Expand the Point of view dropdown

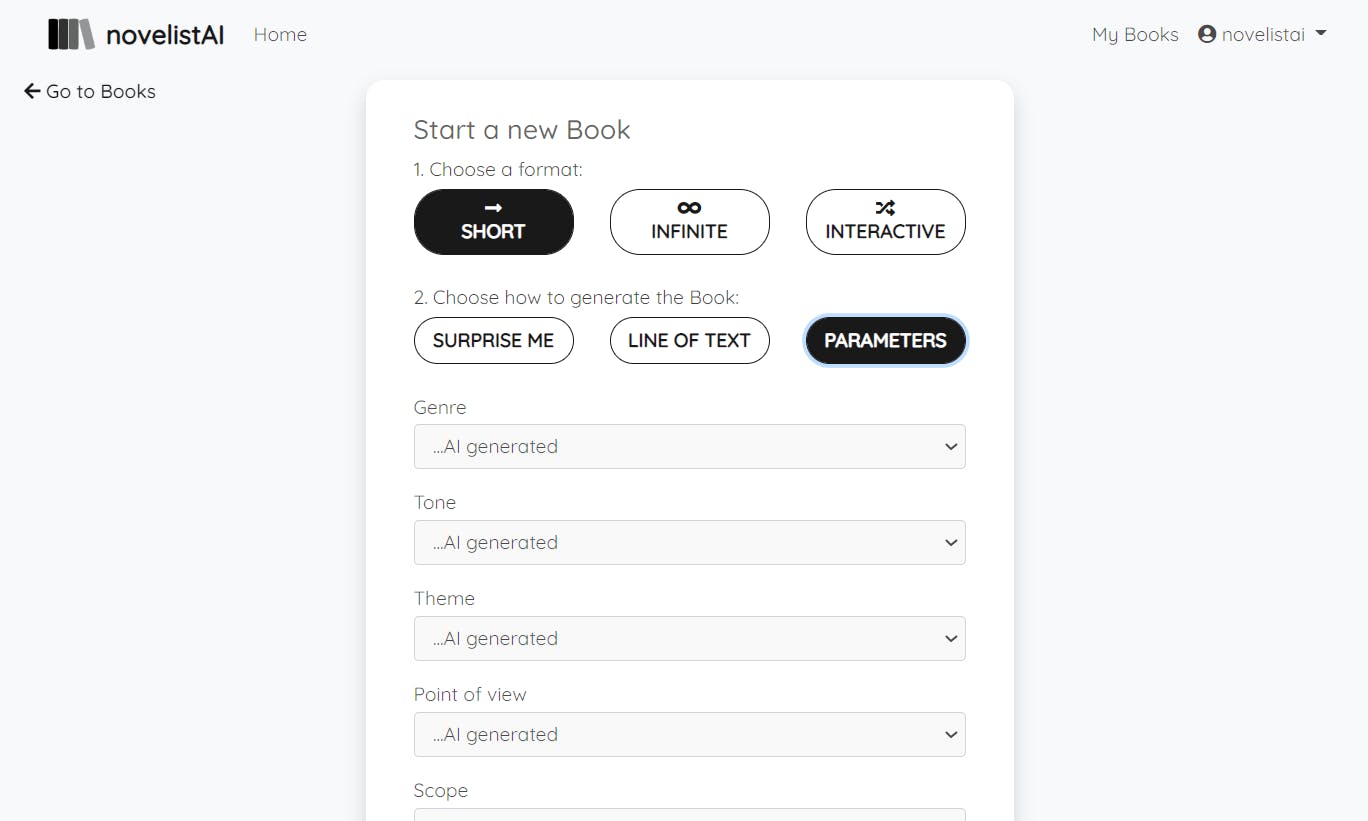(x=690, y=734)
